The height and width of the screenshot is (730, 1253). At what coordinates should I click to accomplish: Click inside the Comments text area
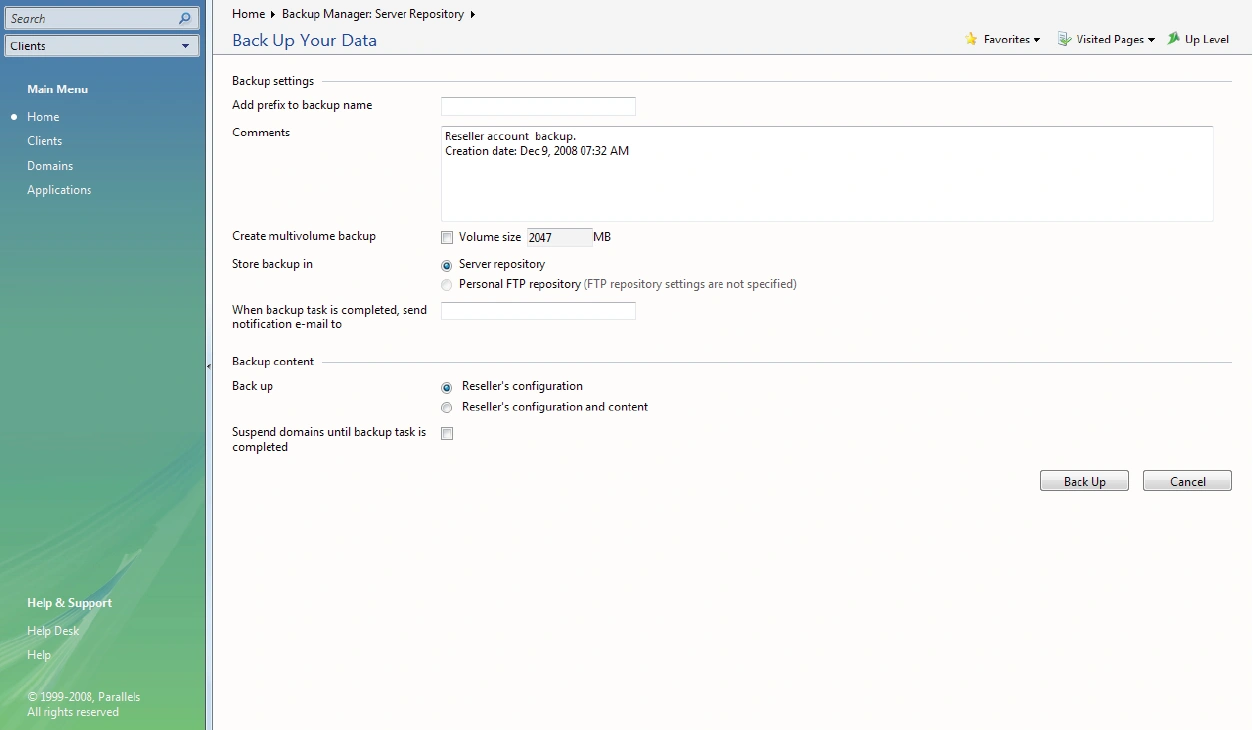[x=827, y=174]
